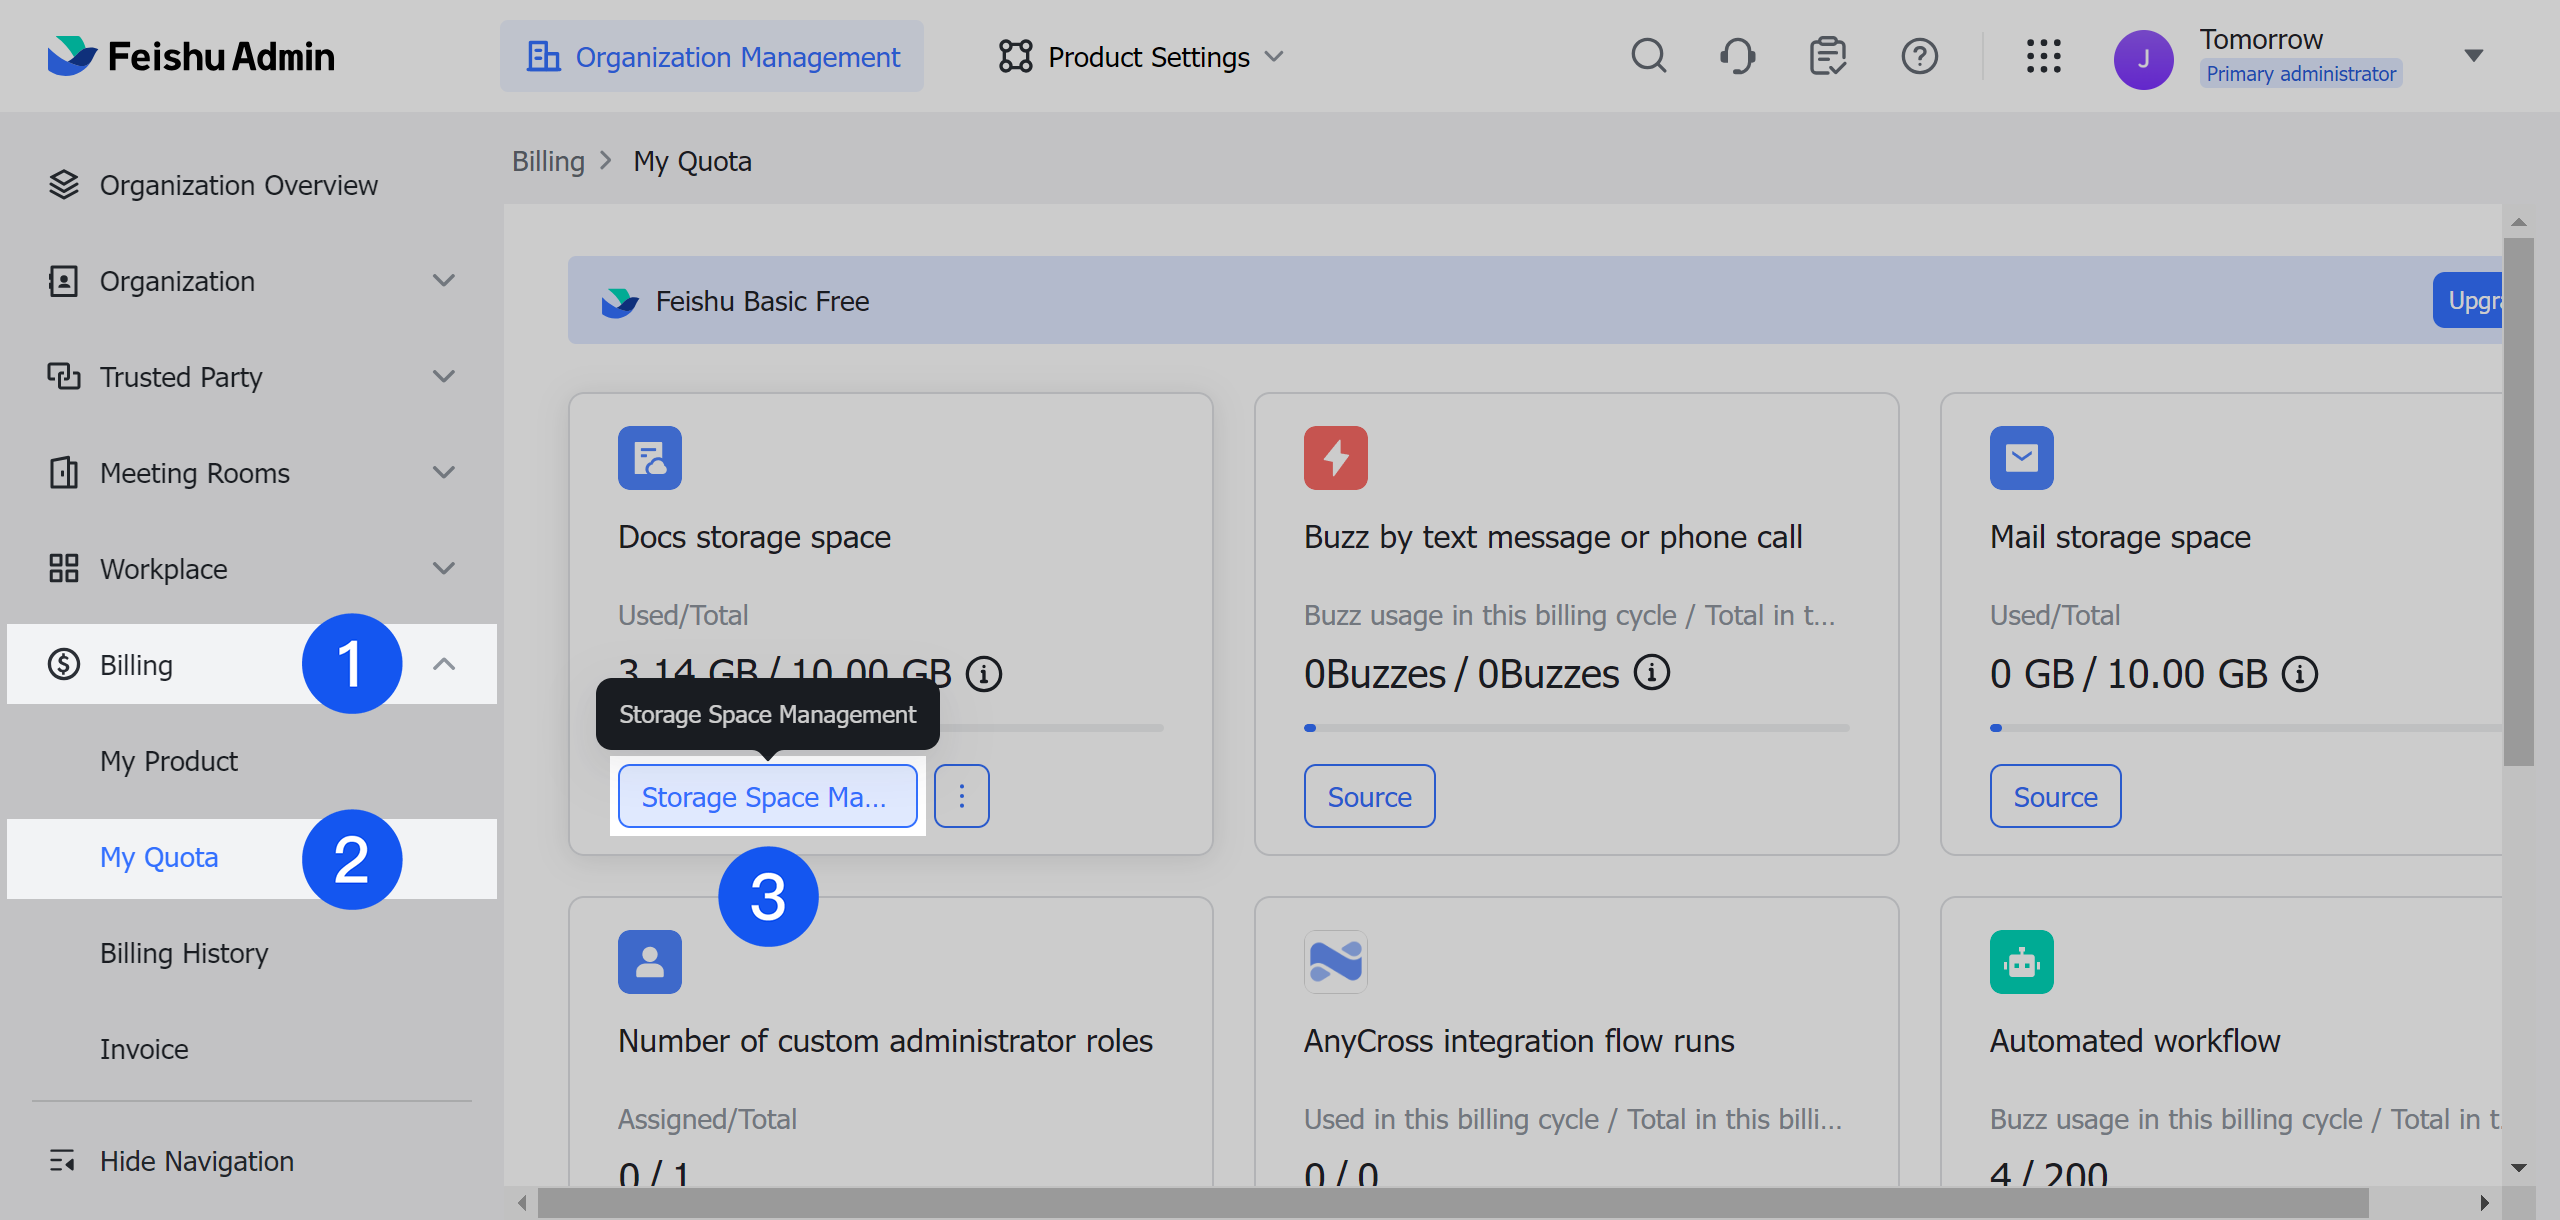Screen dimensions: 2560x1220
Task: Open the Product Settings dropdown
Action: point(1141,57)
